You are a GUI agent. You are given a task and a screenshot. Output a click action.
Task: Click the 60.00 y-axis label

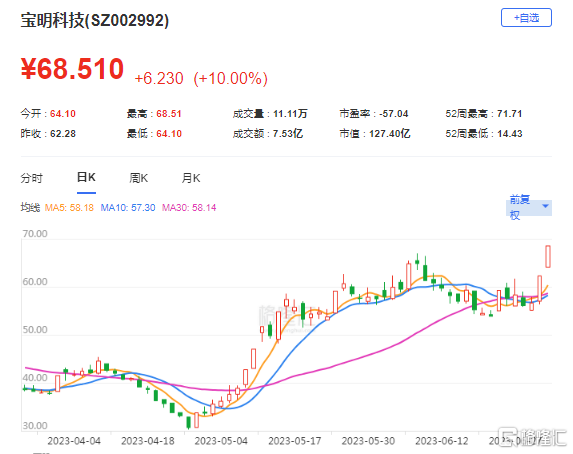35,281
